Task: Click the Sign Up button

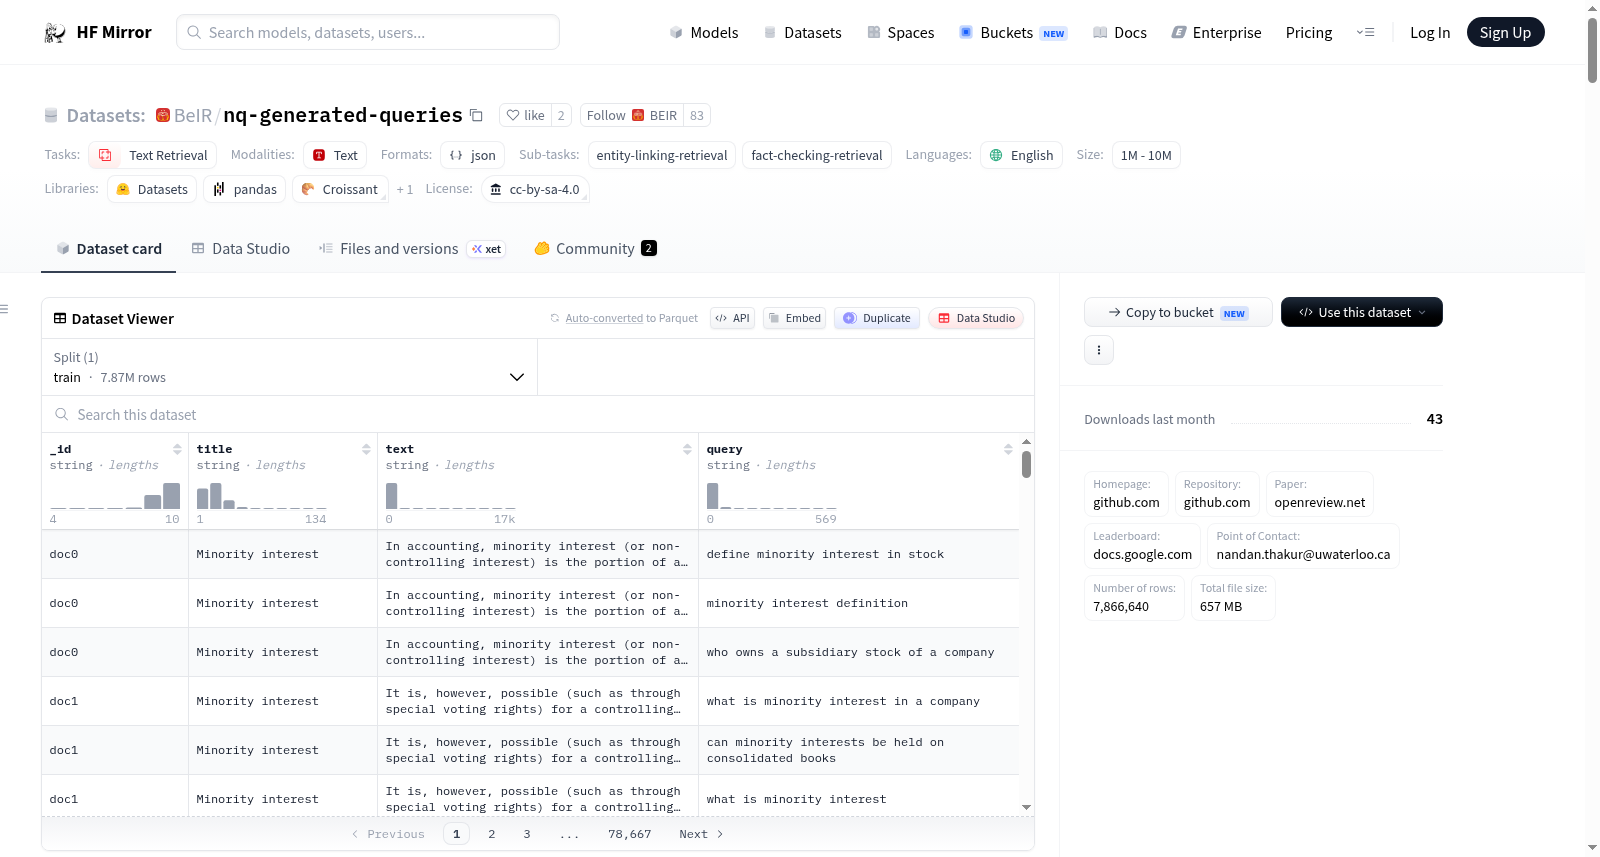Action: [1506, 33]
